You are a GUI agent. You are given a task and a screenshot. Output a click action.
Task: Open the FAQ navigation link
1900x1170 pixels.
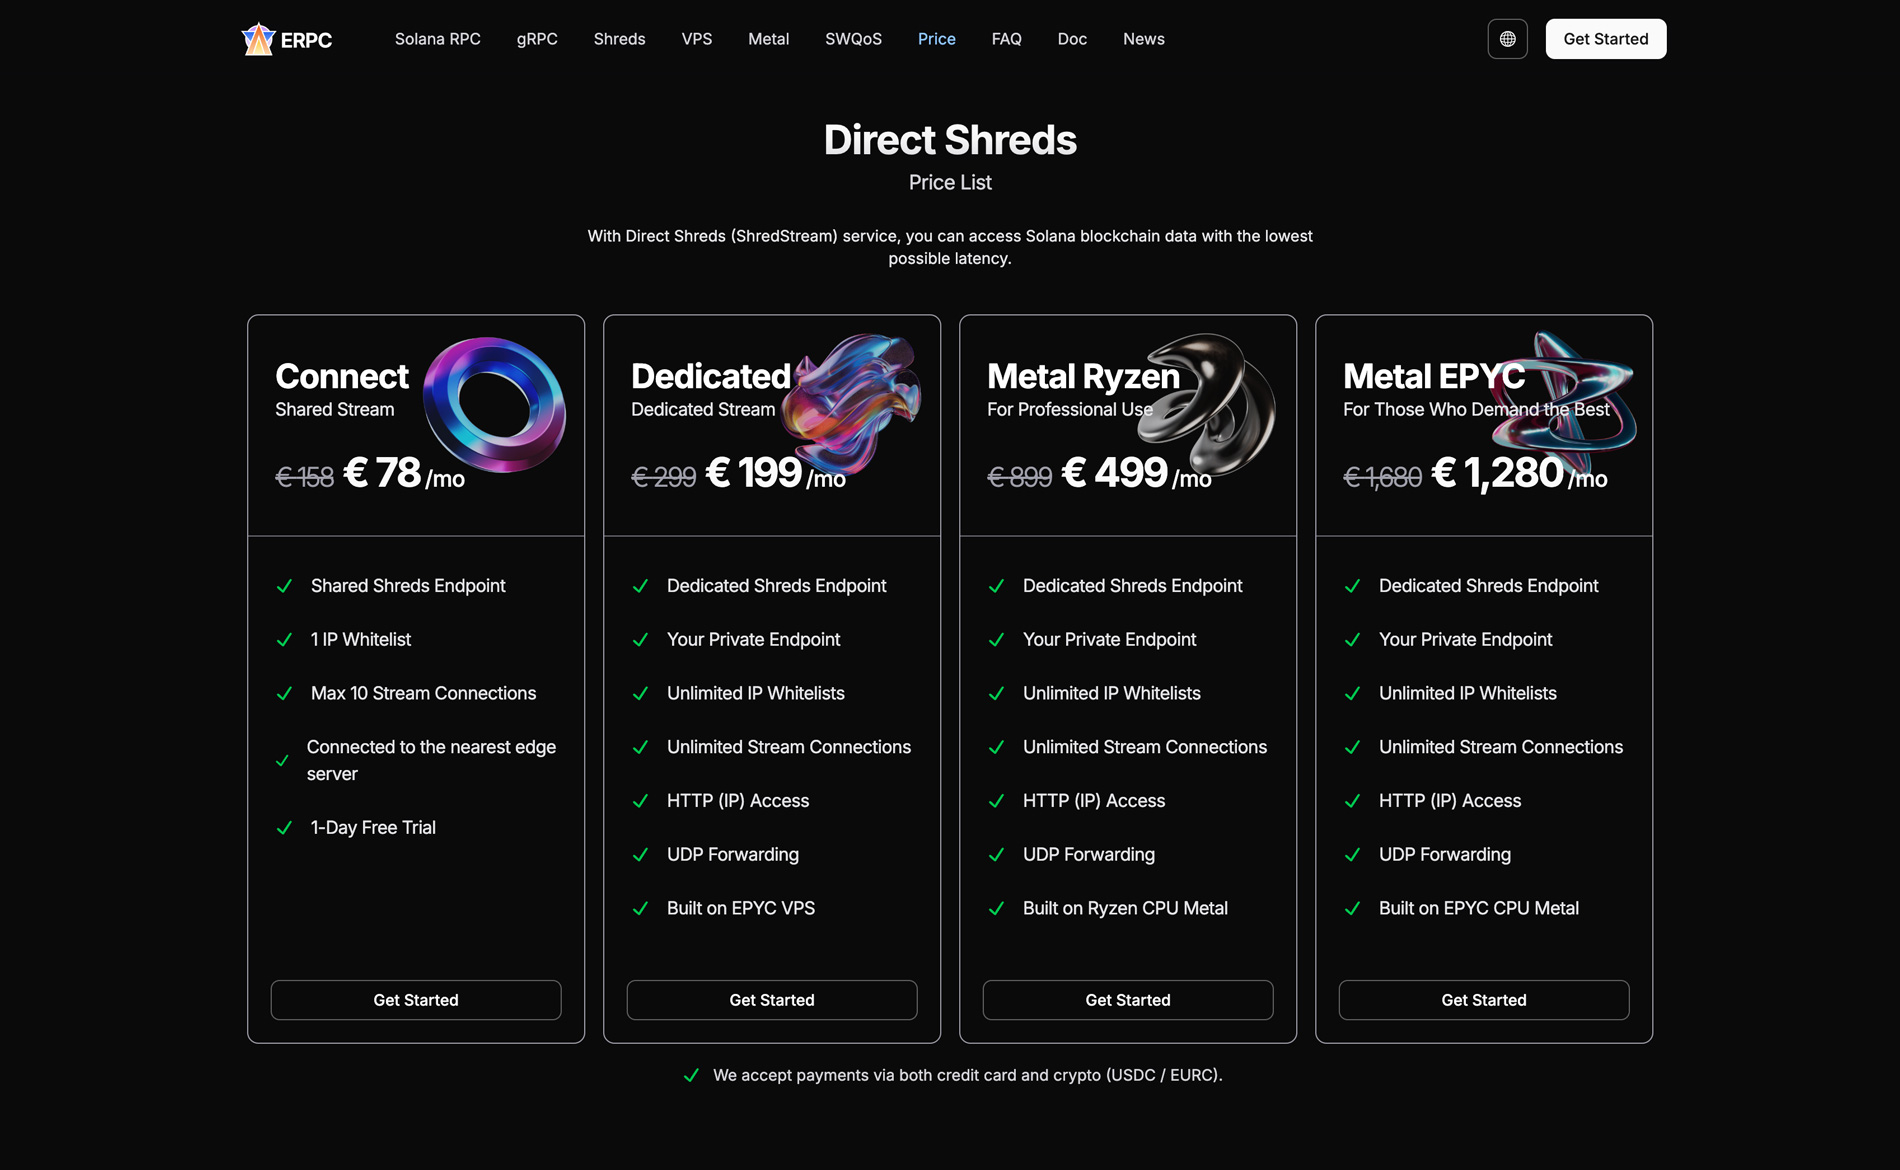tap(1006, 39)
